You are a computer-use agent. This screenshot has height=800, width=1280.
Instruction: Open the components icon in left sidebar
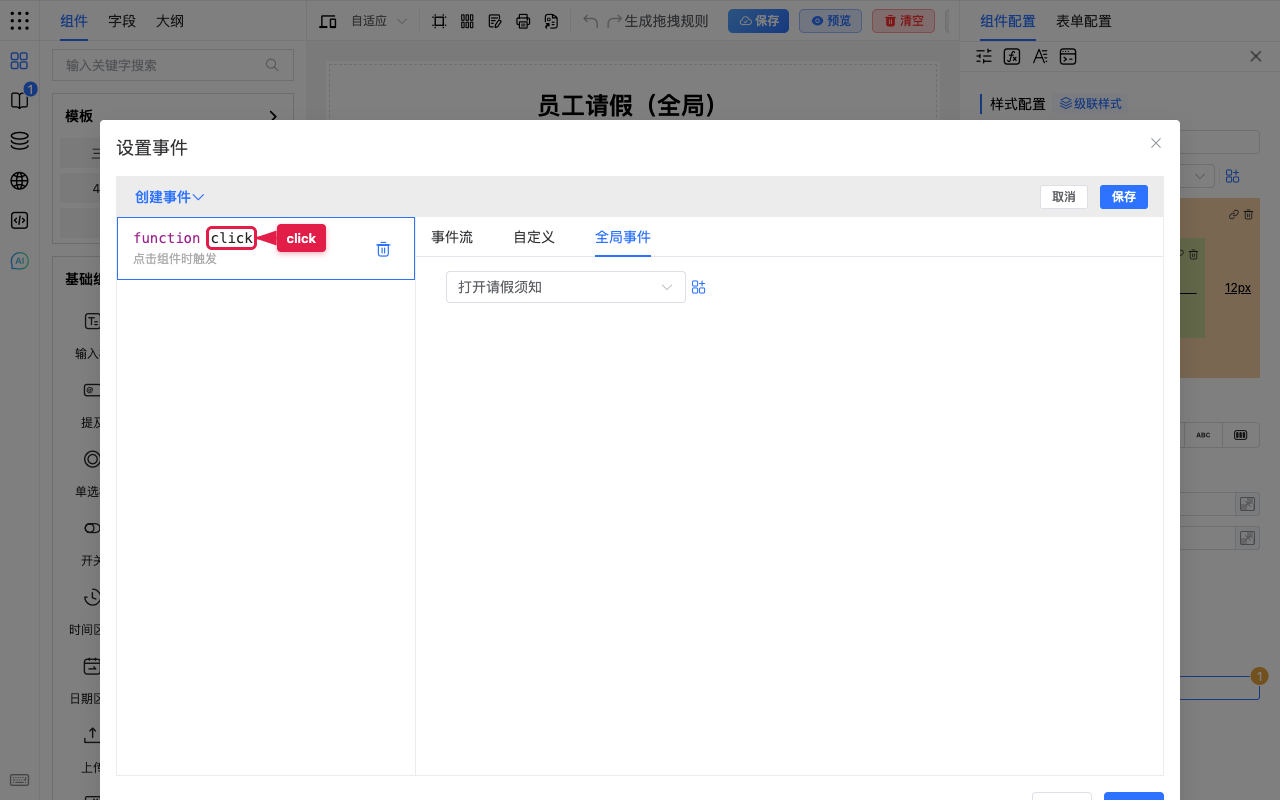pos(19,61)
